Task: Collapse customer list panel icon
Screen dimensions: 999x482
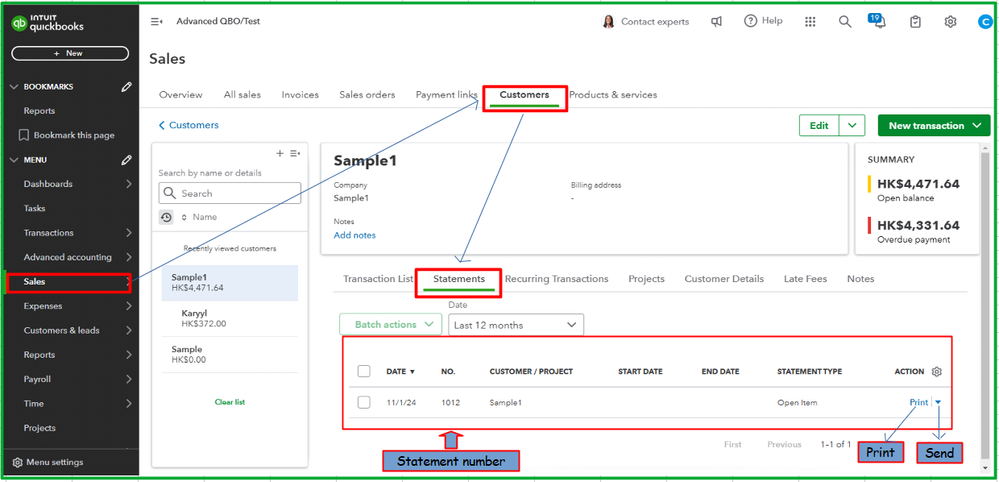Action: click(294, 153)
